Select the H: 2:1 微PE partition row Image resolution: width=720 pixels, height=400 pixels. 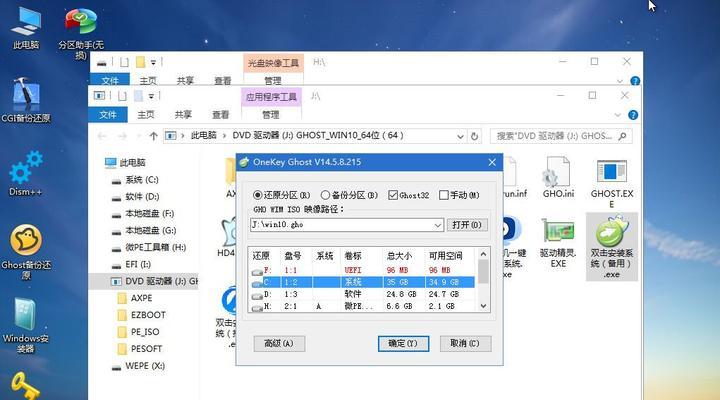tap(363, 306)
